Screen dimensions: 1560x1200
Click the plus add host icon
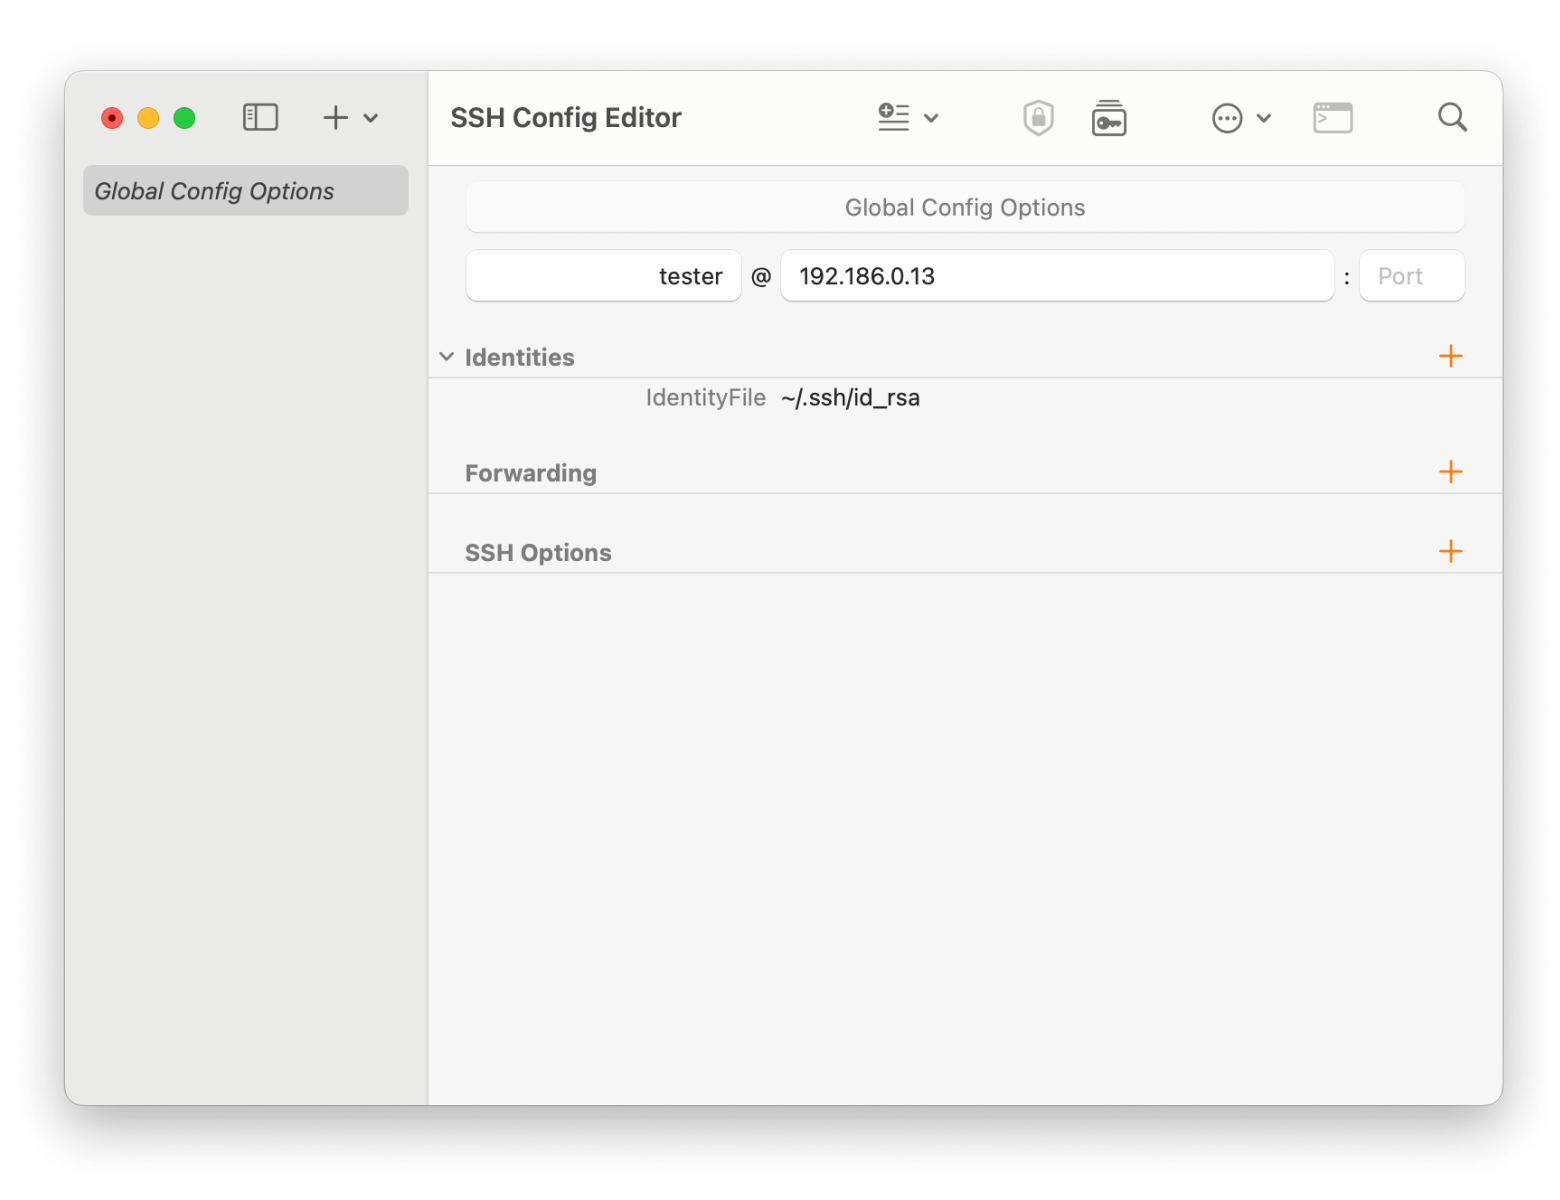tap(335, 118)
